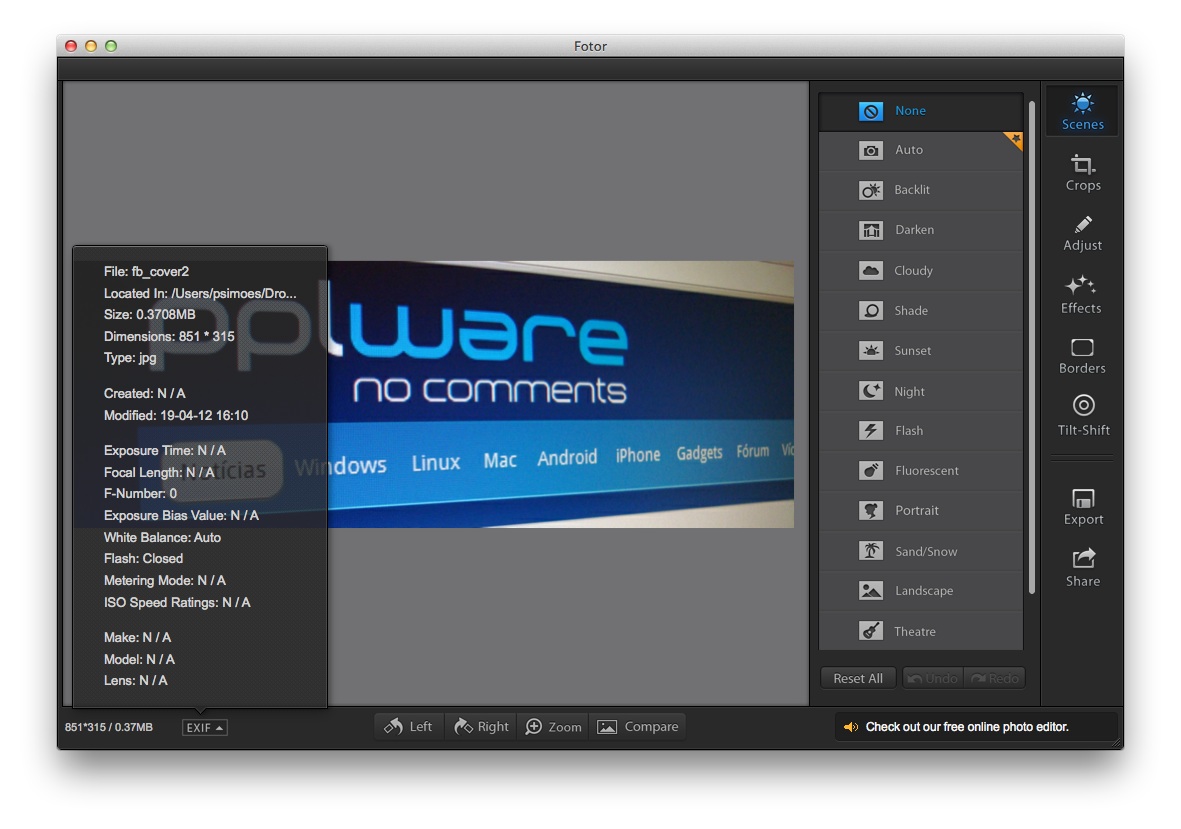Apply the Flash scene lightning icon

point(871,431)
